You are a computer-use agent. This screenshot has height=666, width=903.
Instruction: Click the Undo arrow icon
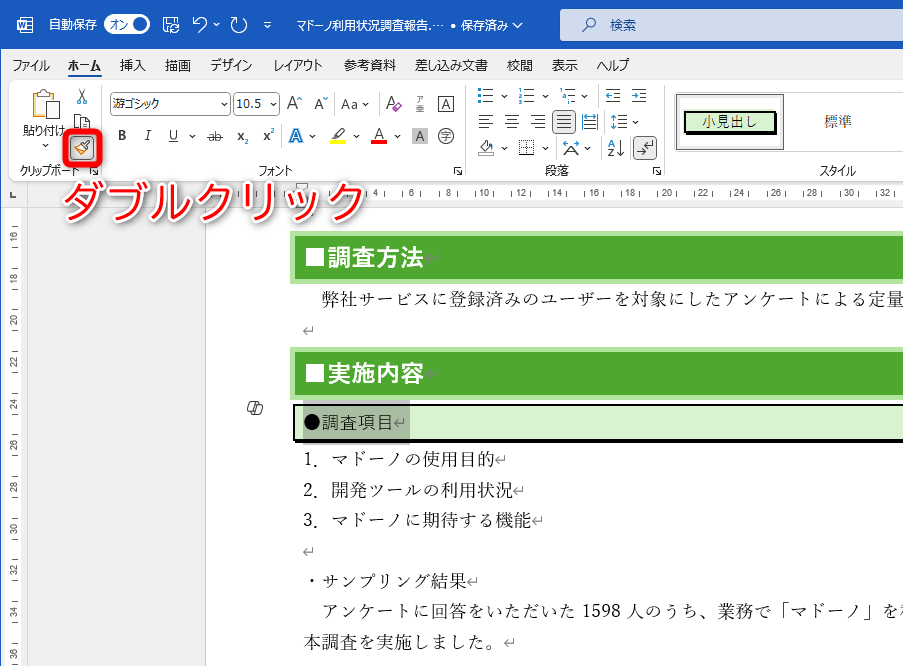click(197, 25)
